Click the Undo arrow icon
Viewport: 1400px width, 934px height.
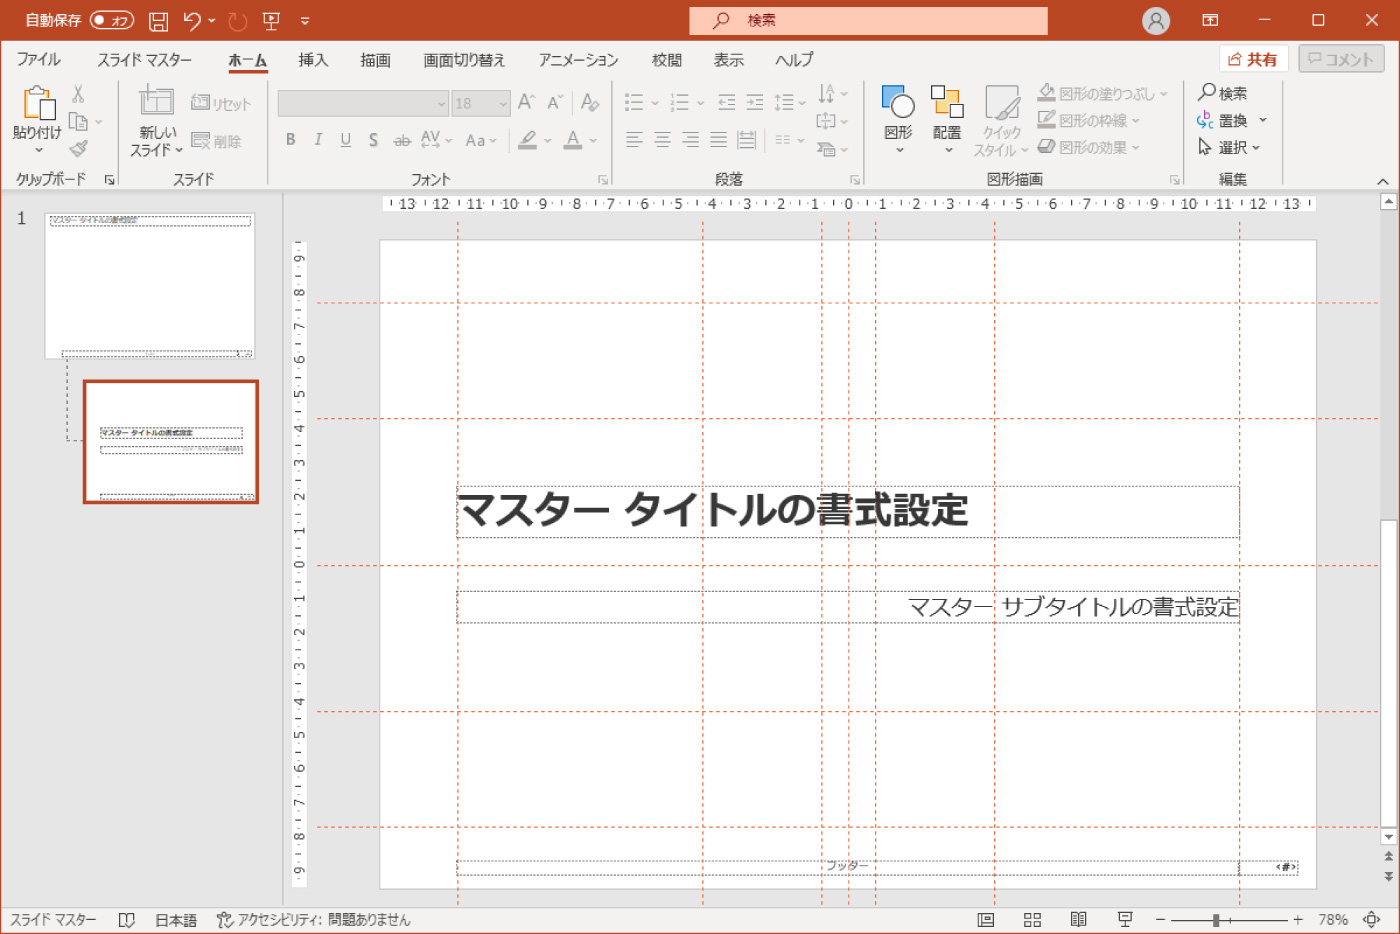pyautogui.click(x=192, y=20)
